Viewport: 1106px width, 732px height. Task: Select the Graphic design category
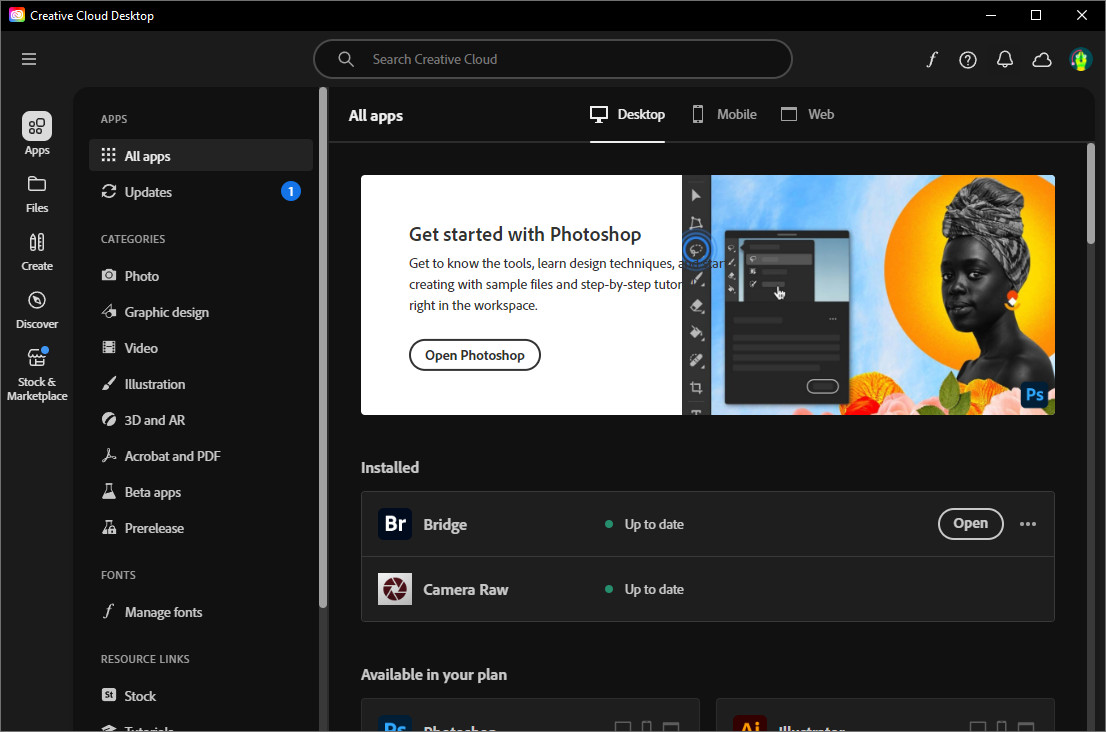point(166,312)
